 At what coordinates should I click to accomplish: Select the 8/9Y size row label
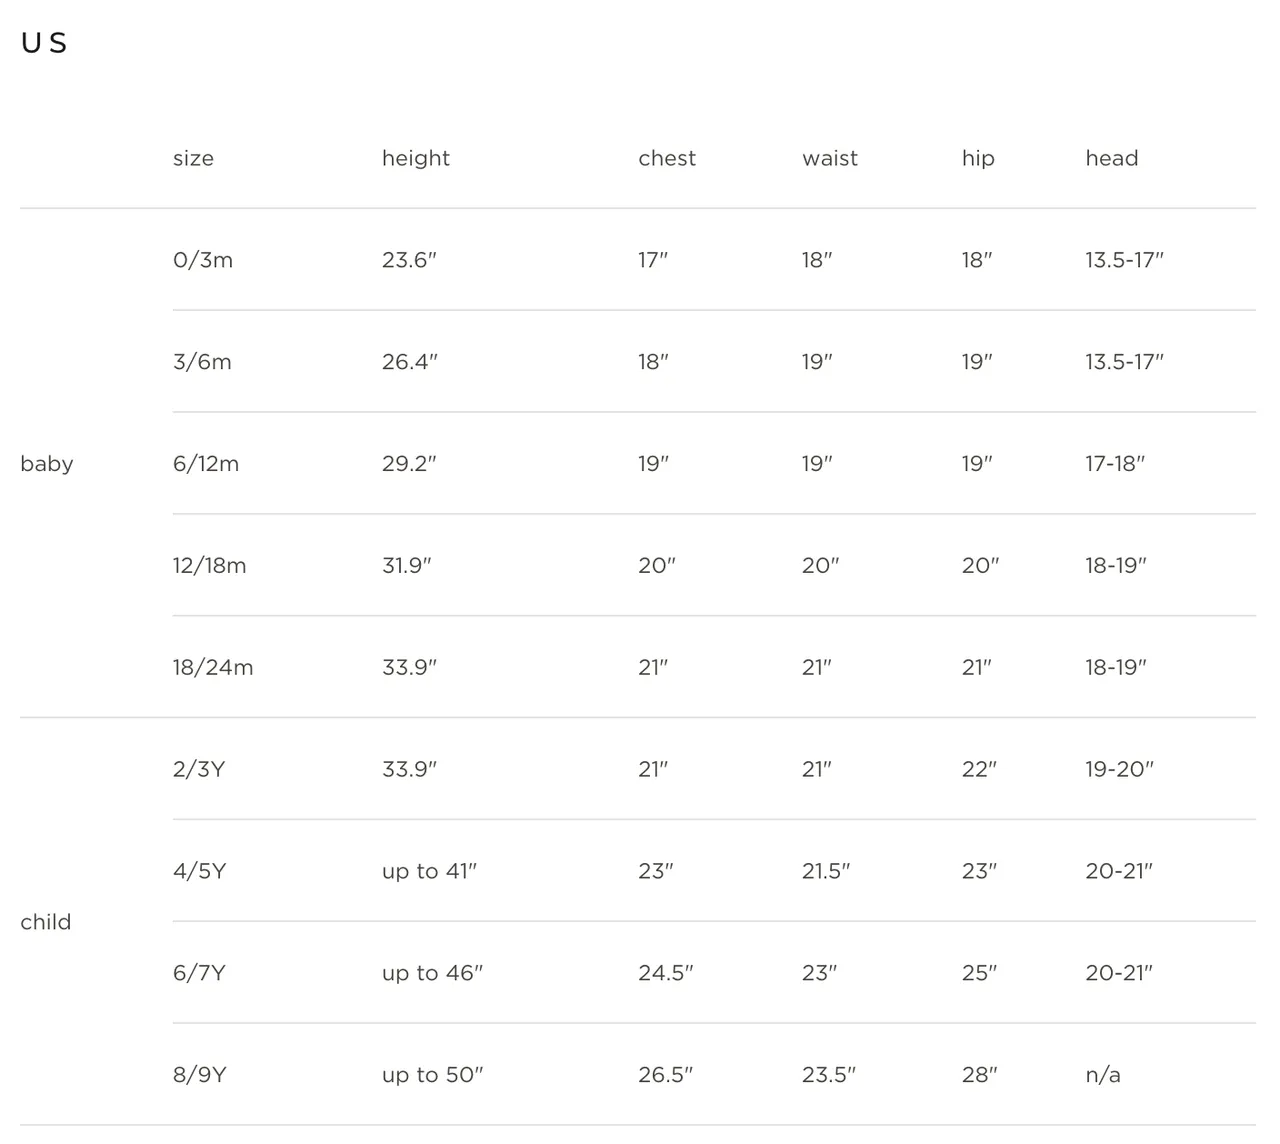[200, 1076]
